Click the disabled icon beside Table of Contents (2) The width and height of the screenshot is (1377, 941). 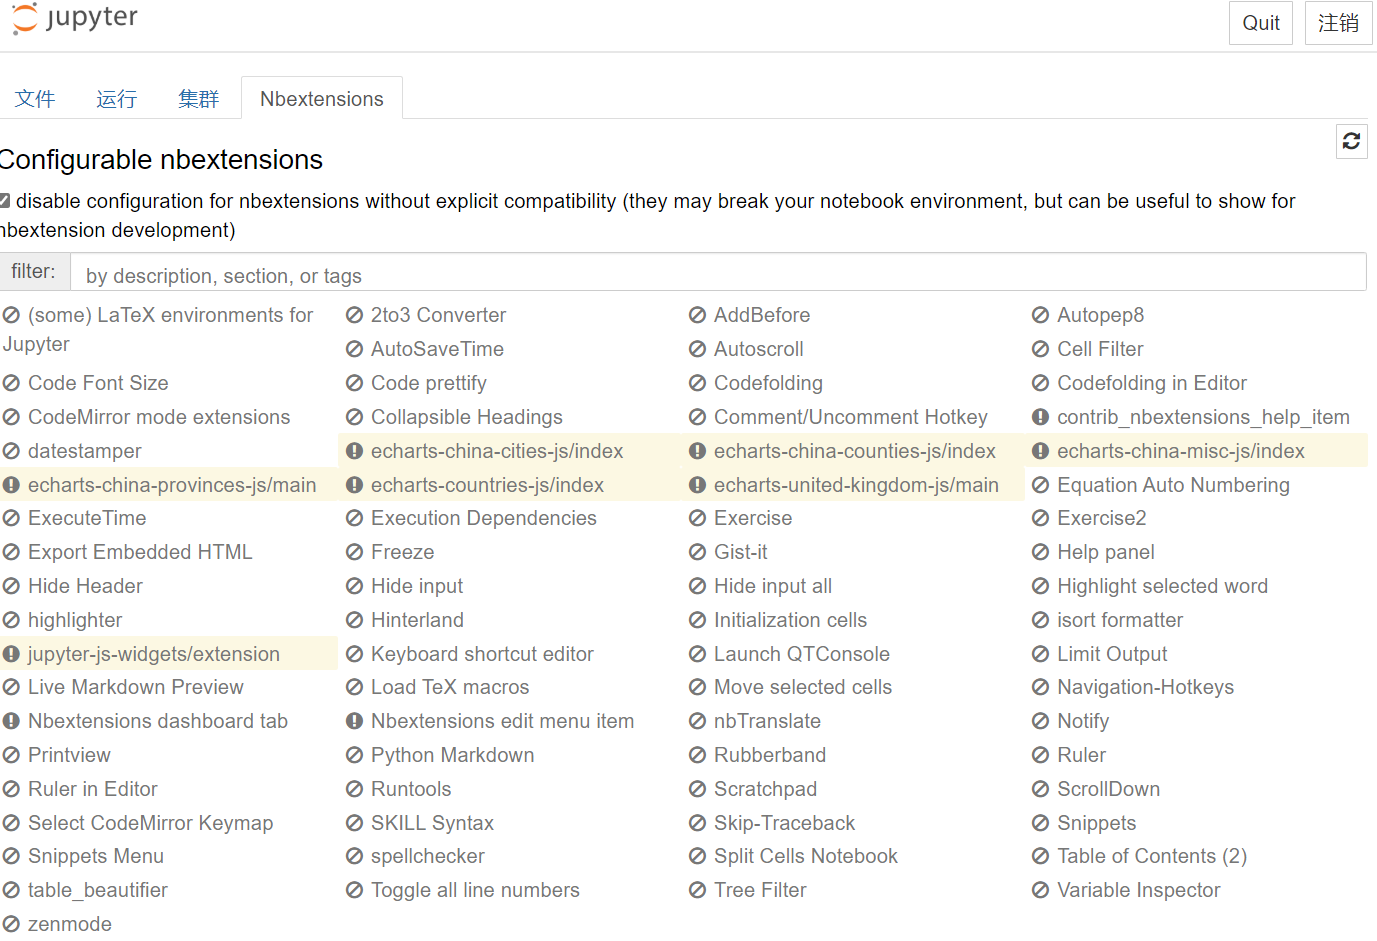click(x=1040, y=856)
